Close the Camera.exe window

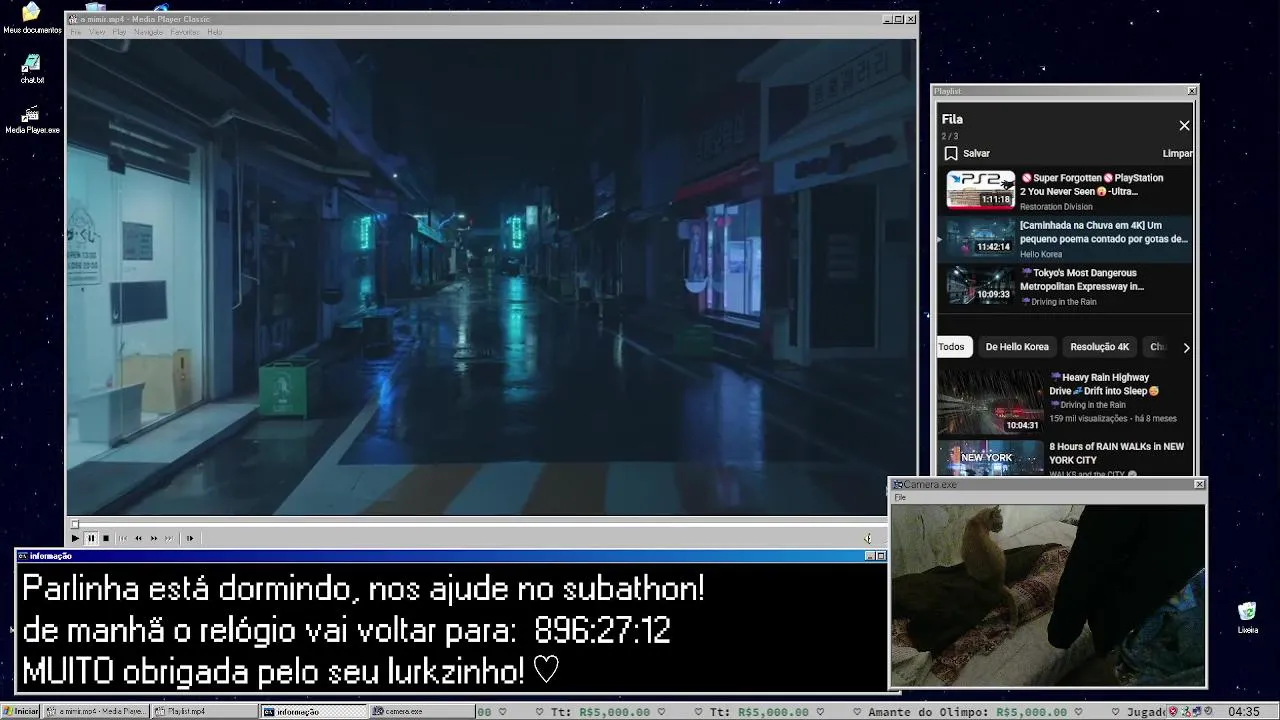tap(1199, 484)
